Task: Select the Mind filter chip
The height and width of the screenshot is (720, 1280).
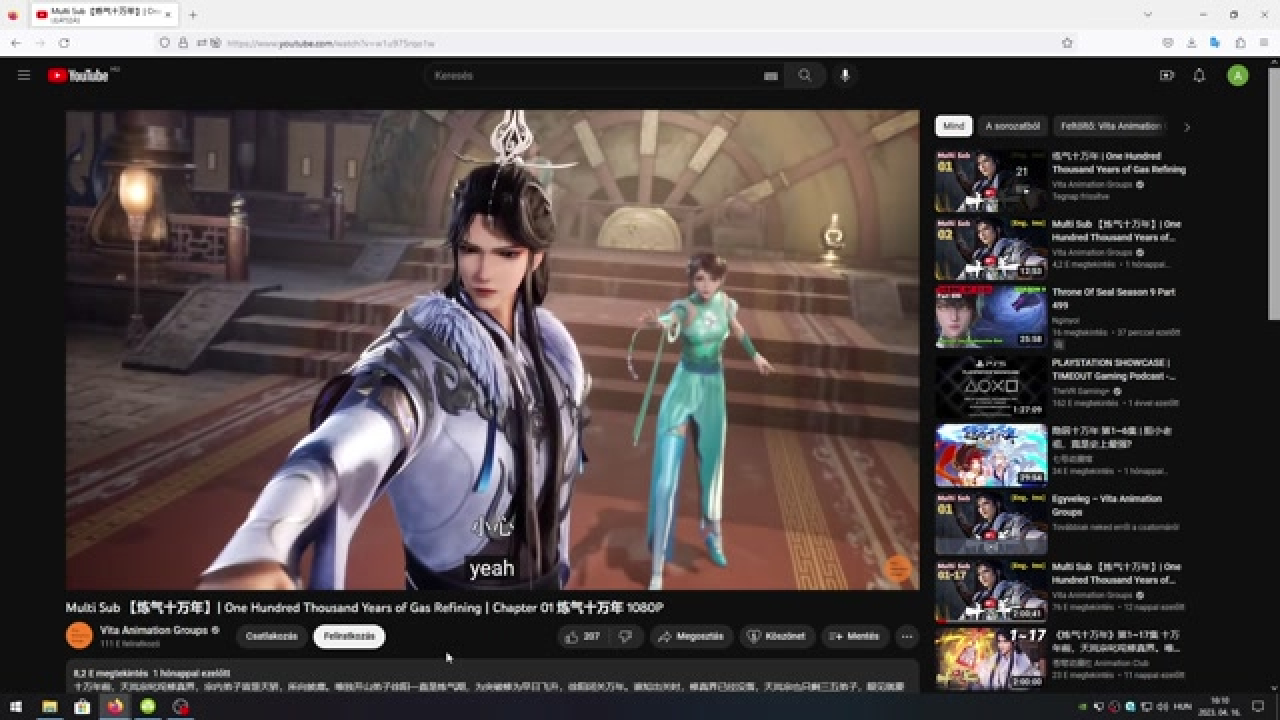Action: 954,126
